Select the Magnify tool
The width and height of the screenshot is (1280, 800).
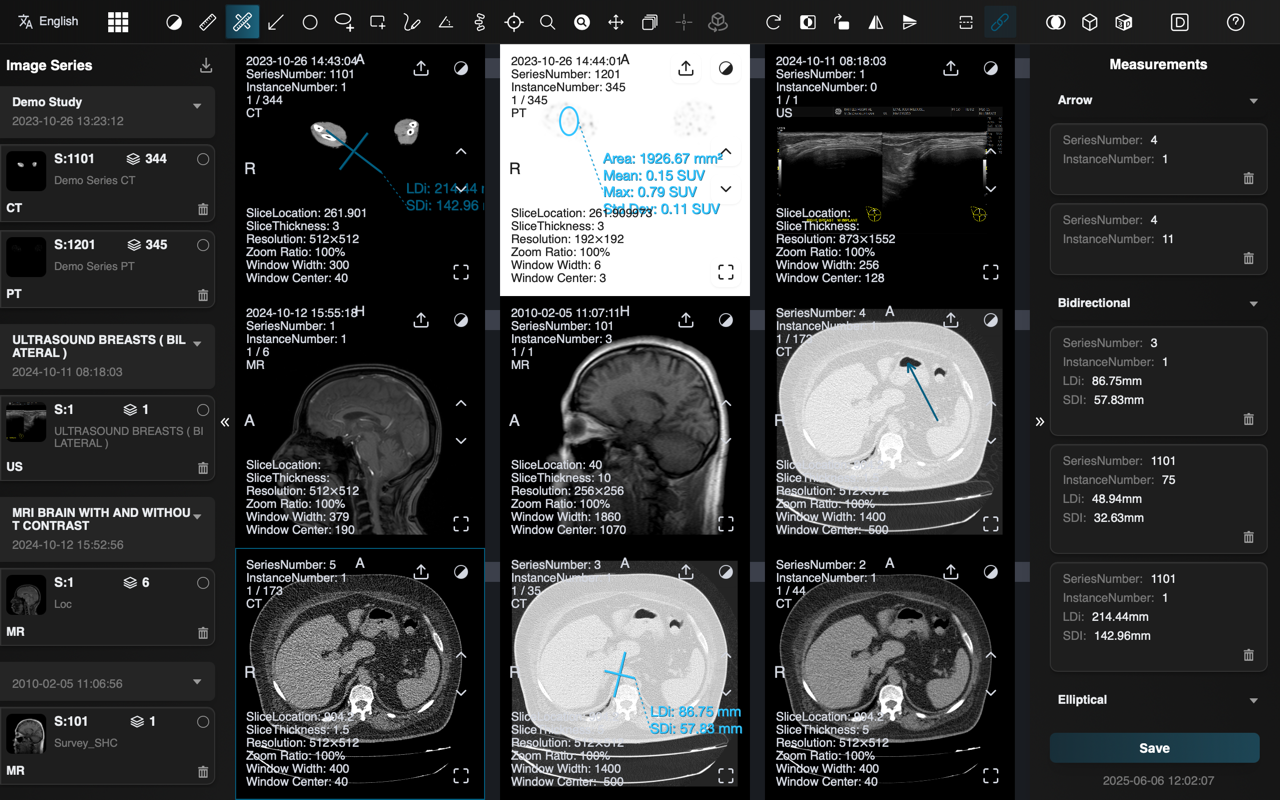pyautogui.click(x=581, y=21)
